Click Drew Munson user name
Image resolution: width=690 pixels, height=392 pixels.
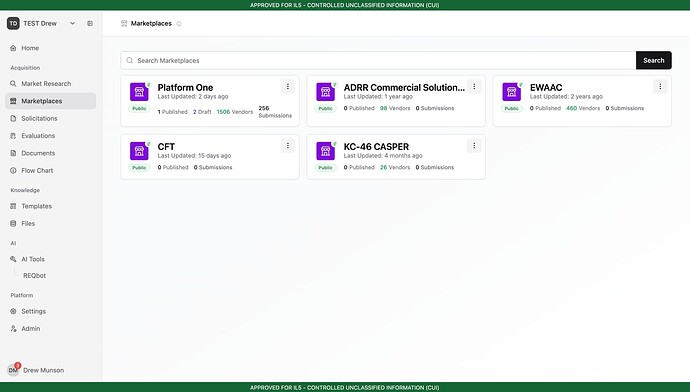(x=44, y=370)
